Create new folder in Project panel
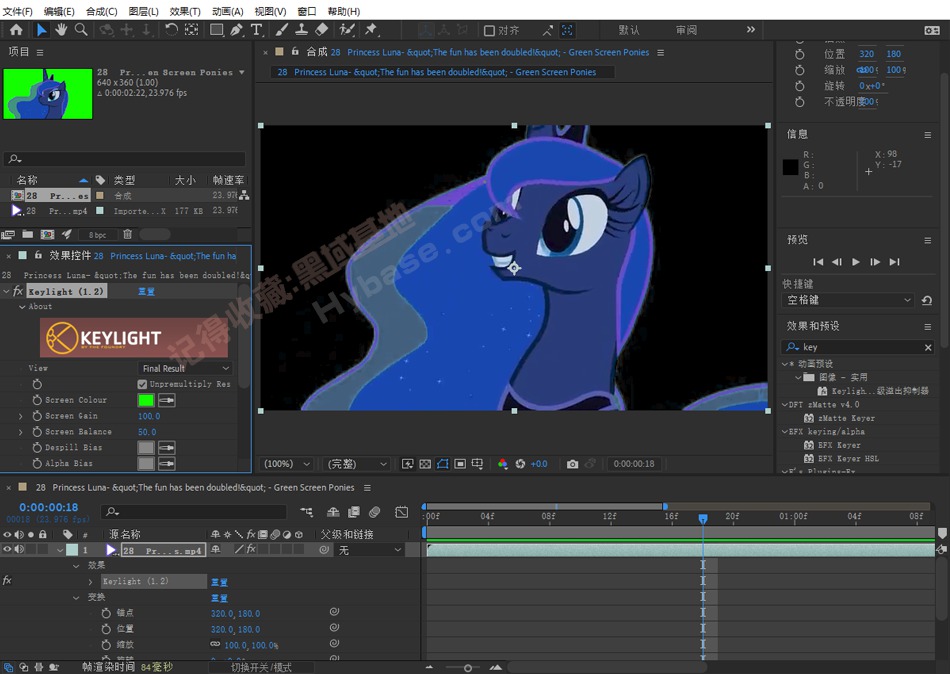950x674 pixels. coord(28,234)
